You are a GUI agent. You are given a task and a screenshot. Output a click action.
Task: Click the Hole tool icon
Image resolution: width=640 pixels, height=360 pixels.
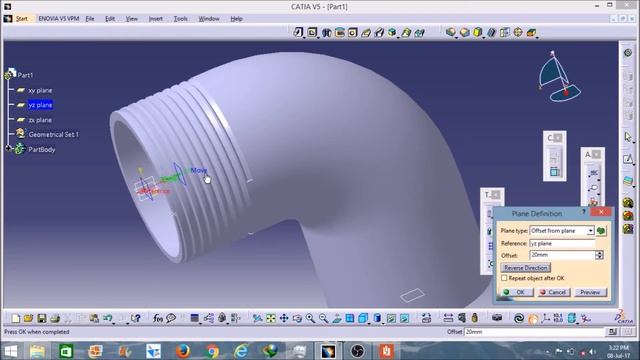353,32
